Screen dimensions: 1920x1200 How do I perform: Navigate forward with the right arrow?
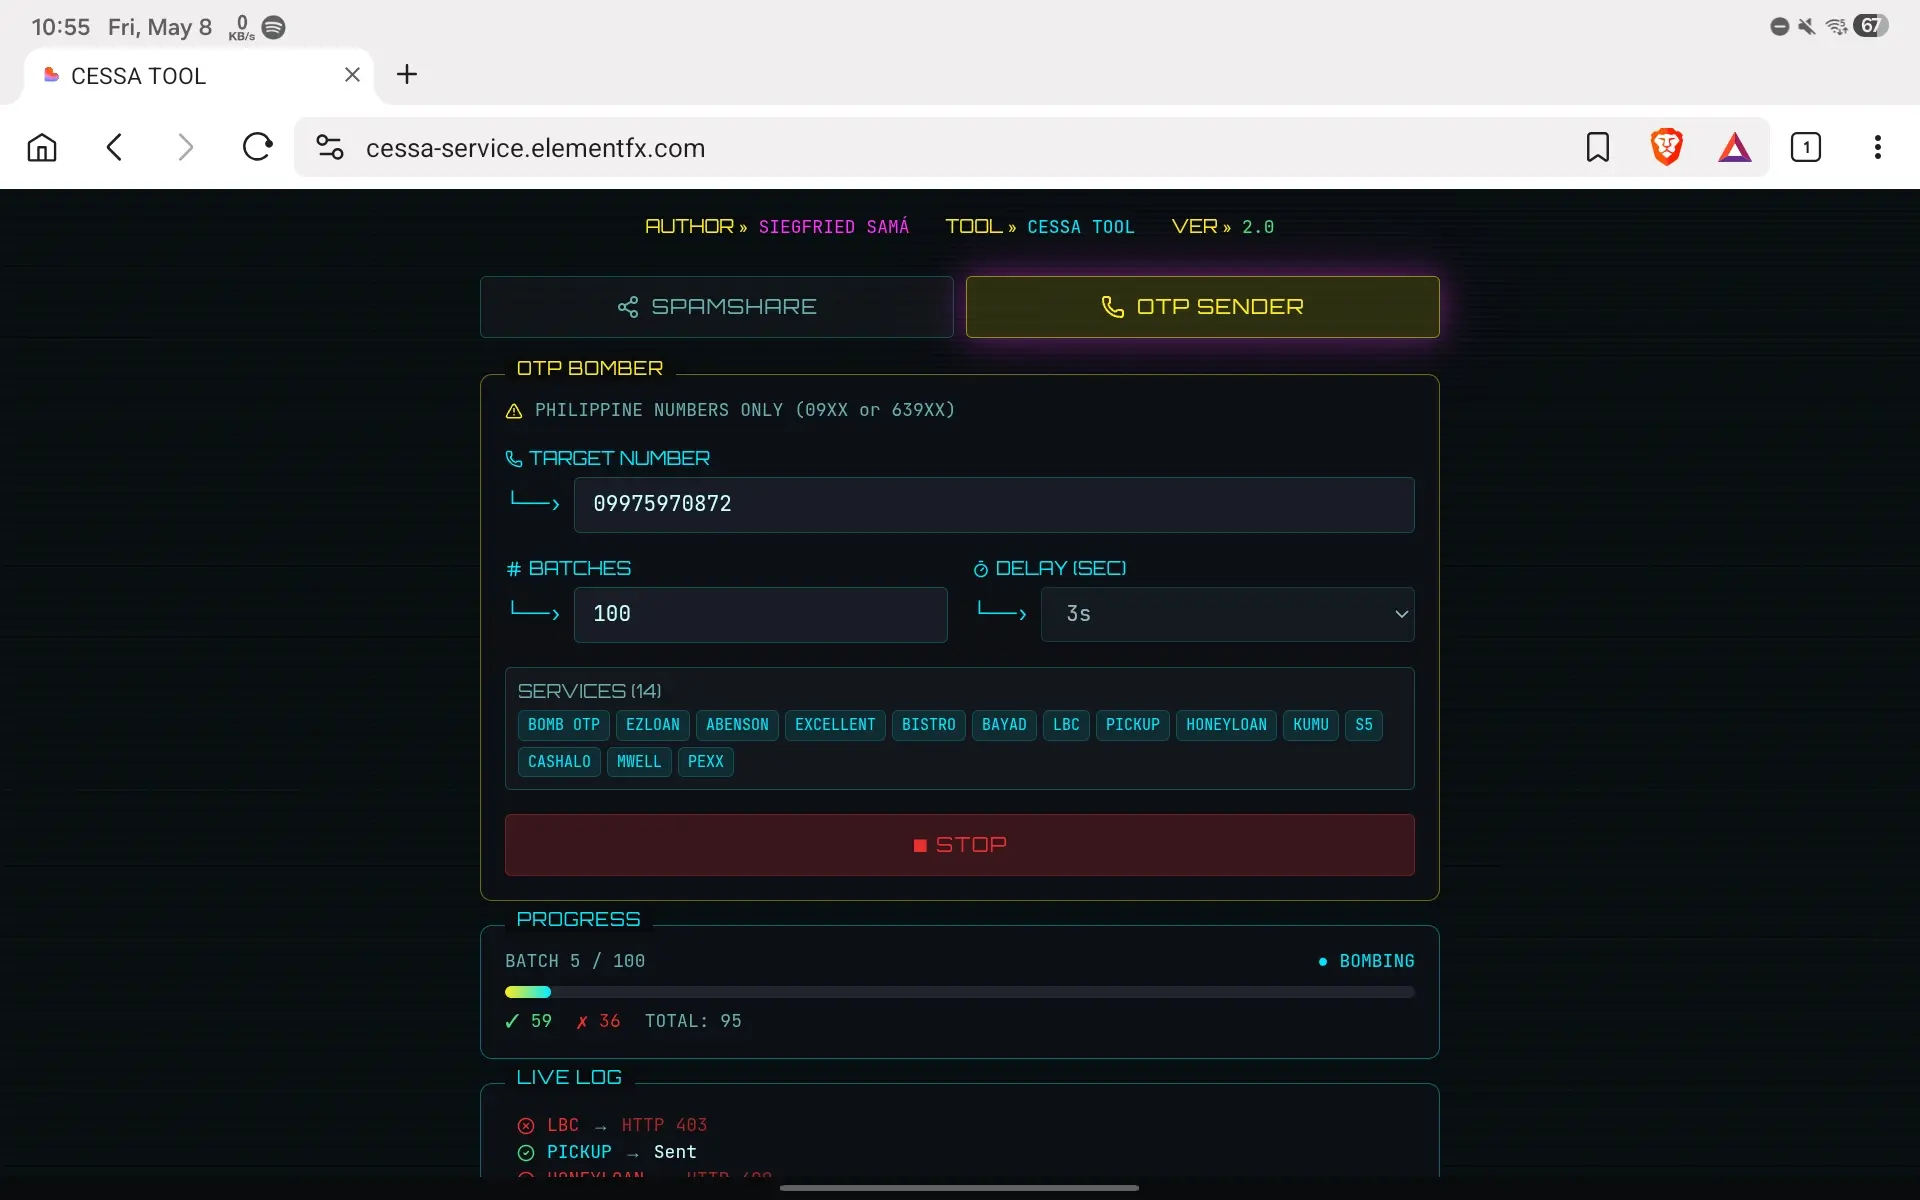(x=186, y=148)
